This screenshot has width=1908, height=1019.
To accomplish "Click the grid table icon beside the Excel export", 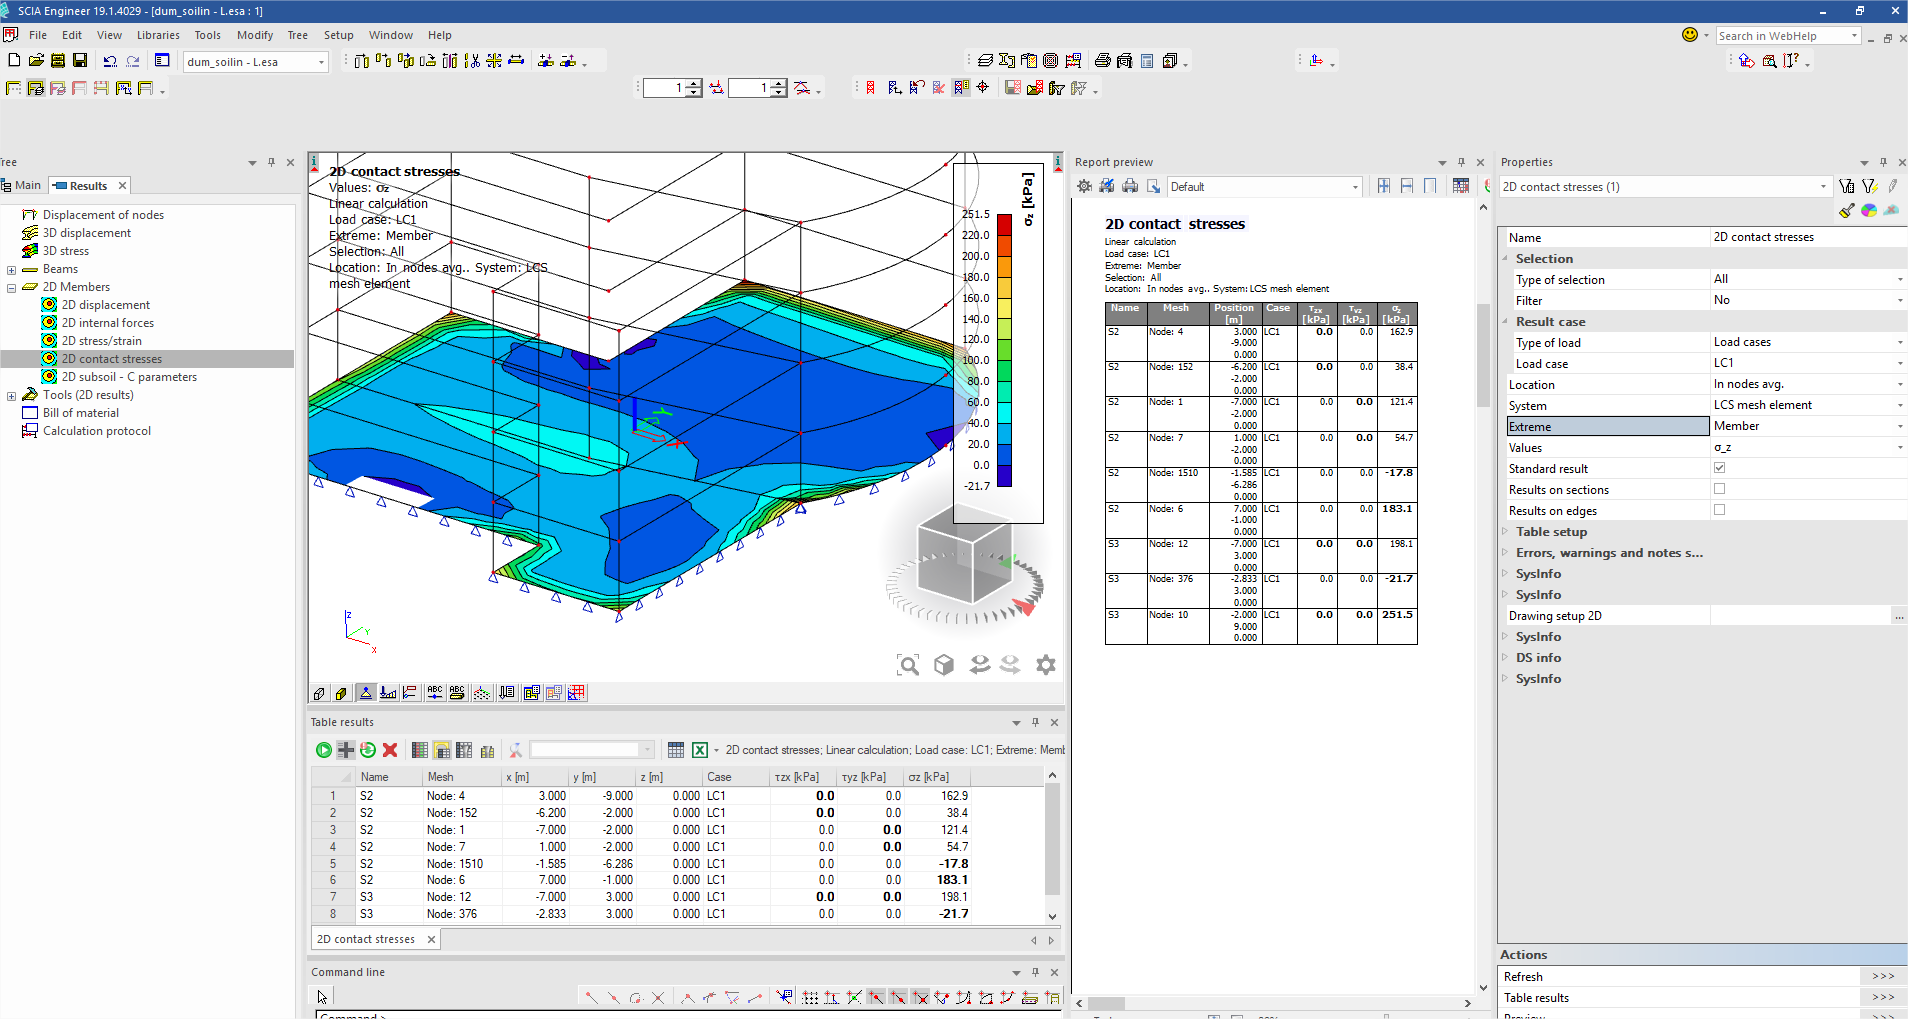I will pyautogui.click(x=676, y=750).
